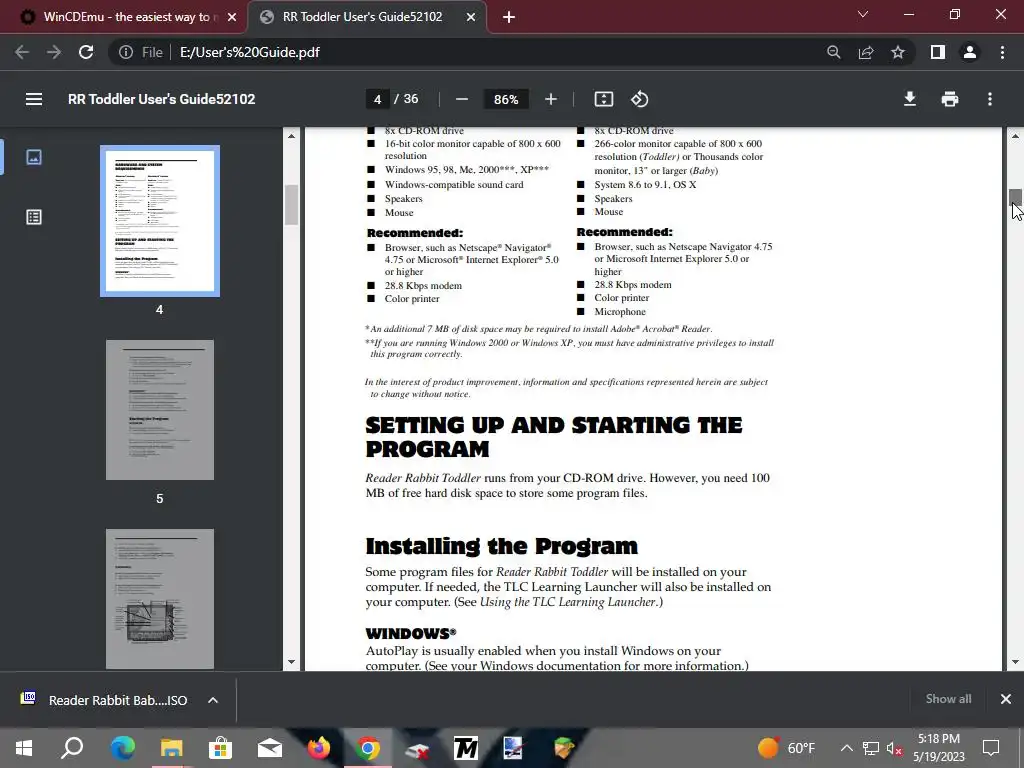Go back to the previous page
Screen dimensions: 1024x768
[22, 52]
